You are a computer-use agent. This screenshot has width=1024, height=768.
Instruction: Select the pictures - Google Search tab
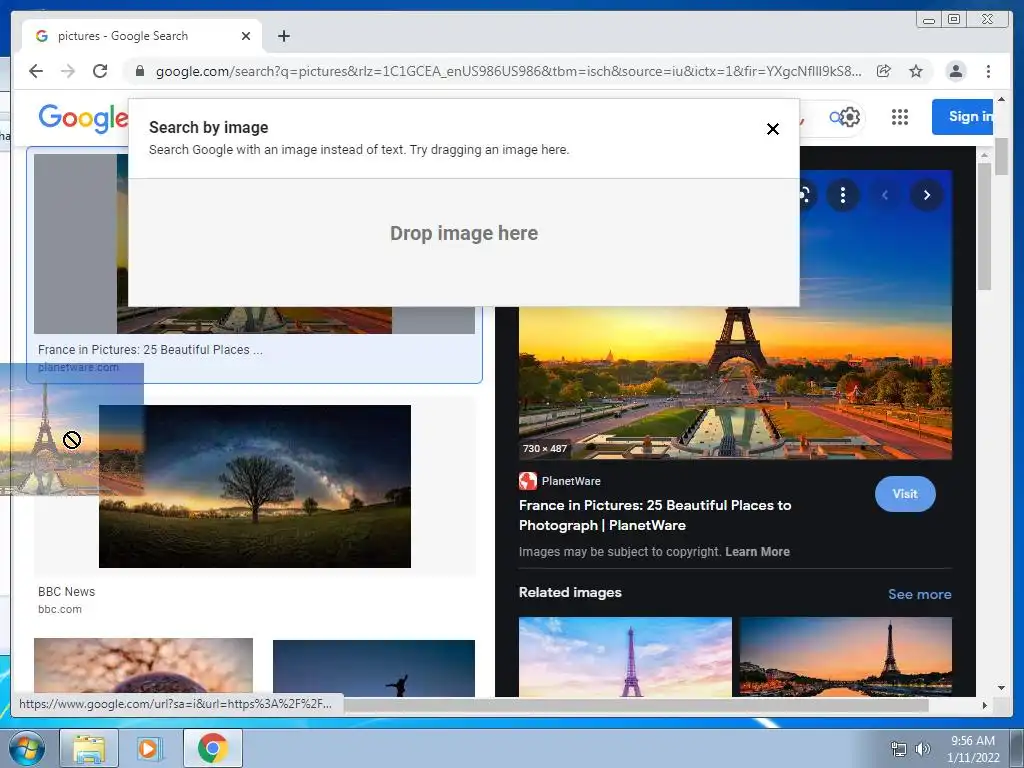(x=142, y=36)
